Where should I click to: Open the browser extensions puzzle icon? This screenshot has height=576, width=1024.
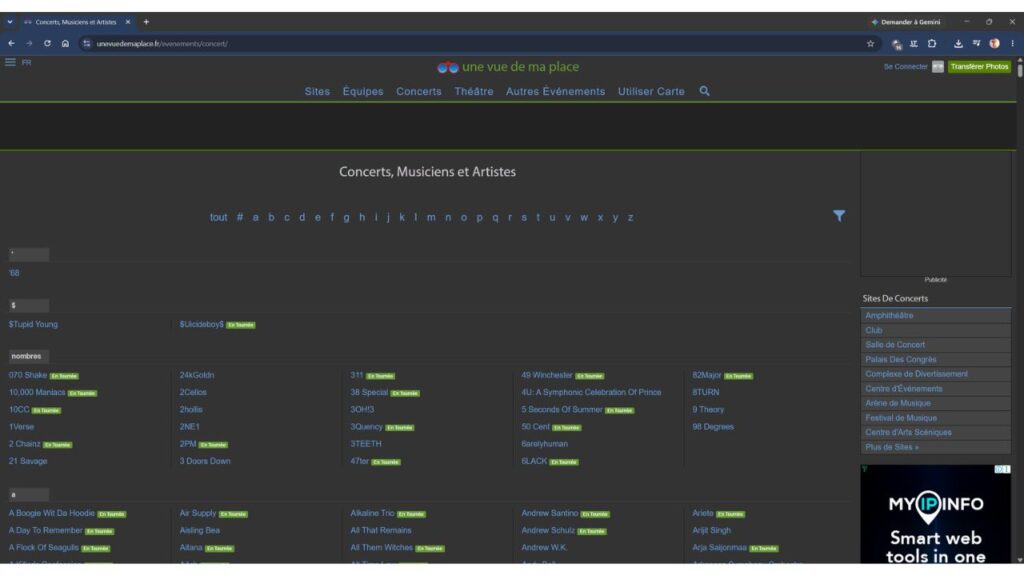932,44
